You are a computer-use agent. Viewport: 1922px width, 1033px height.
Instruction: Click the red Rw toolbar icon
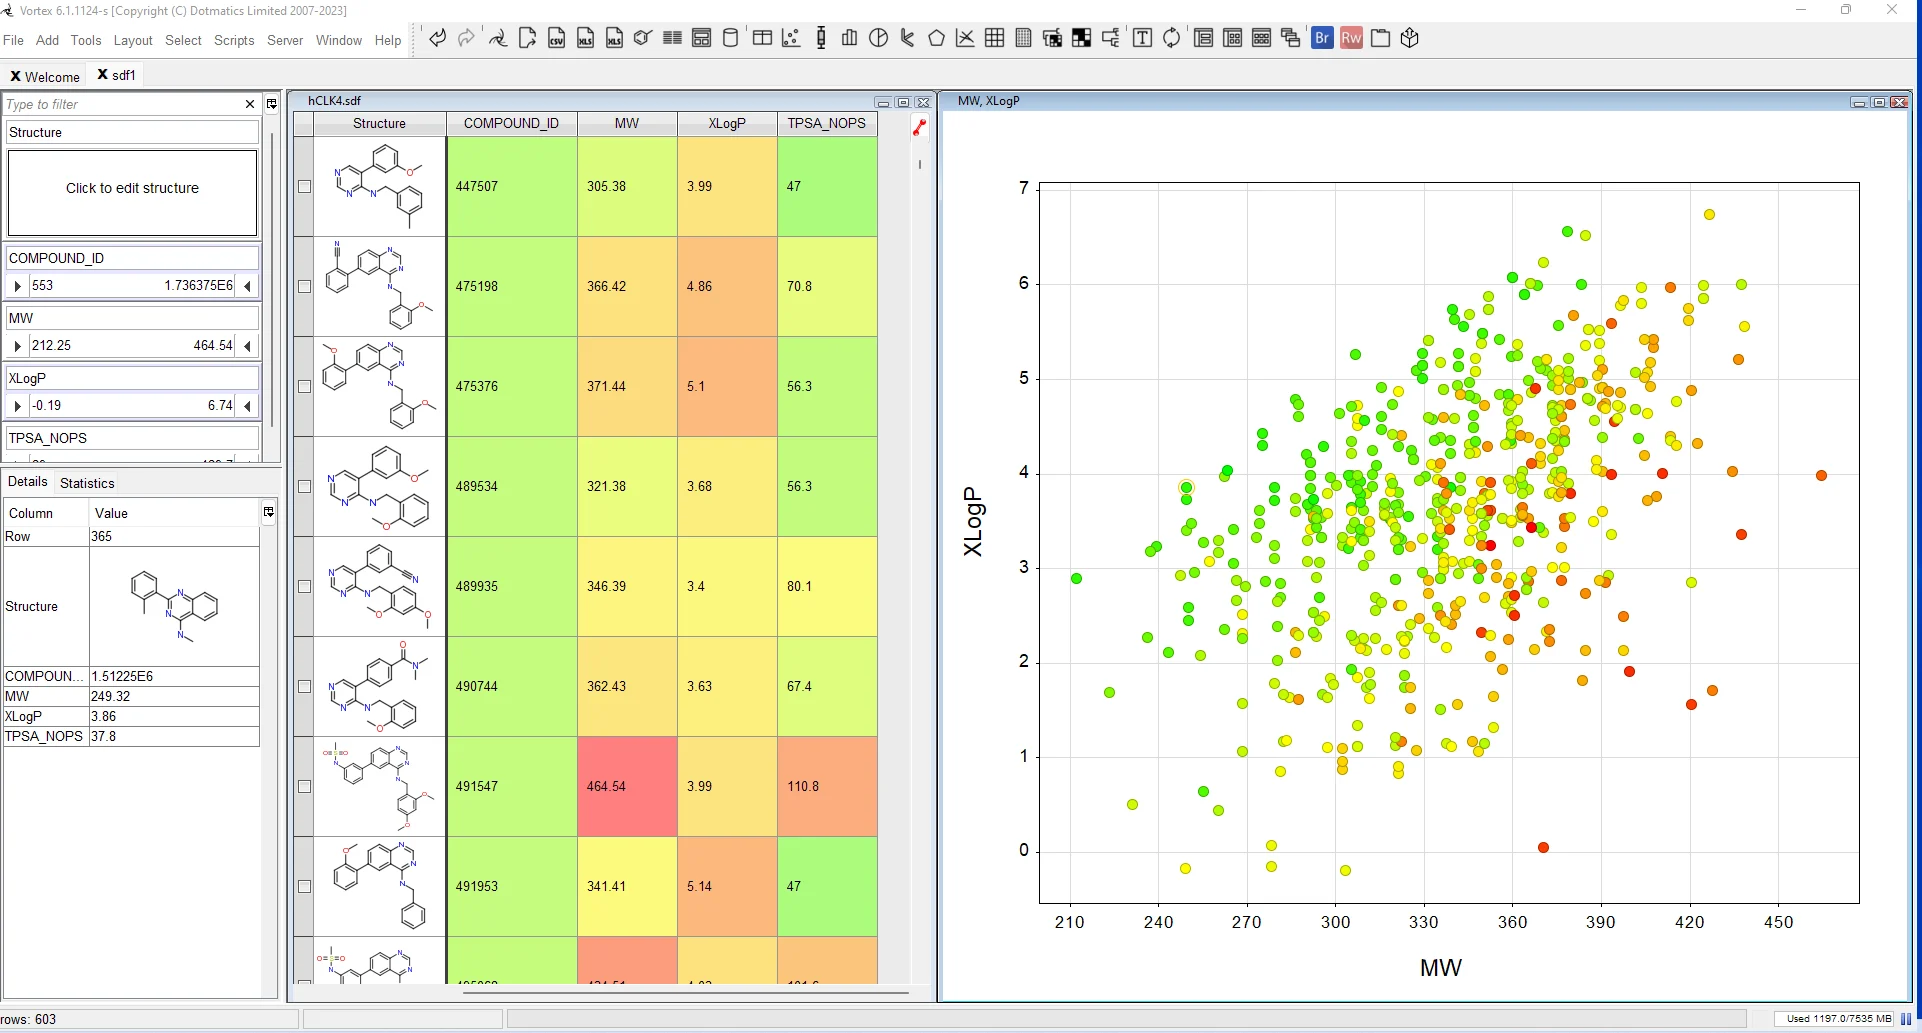[x=1351, y=38]
